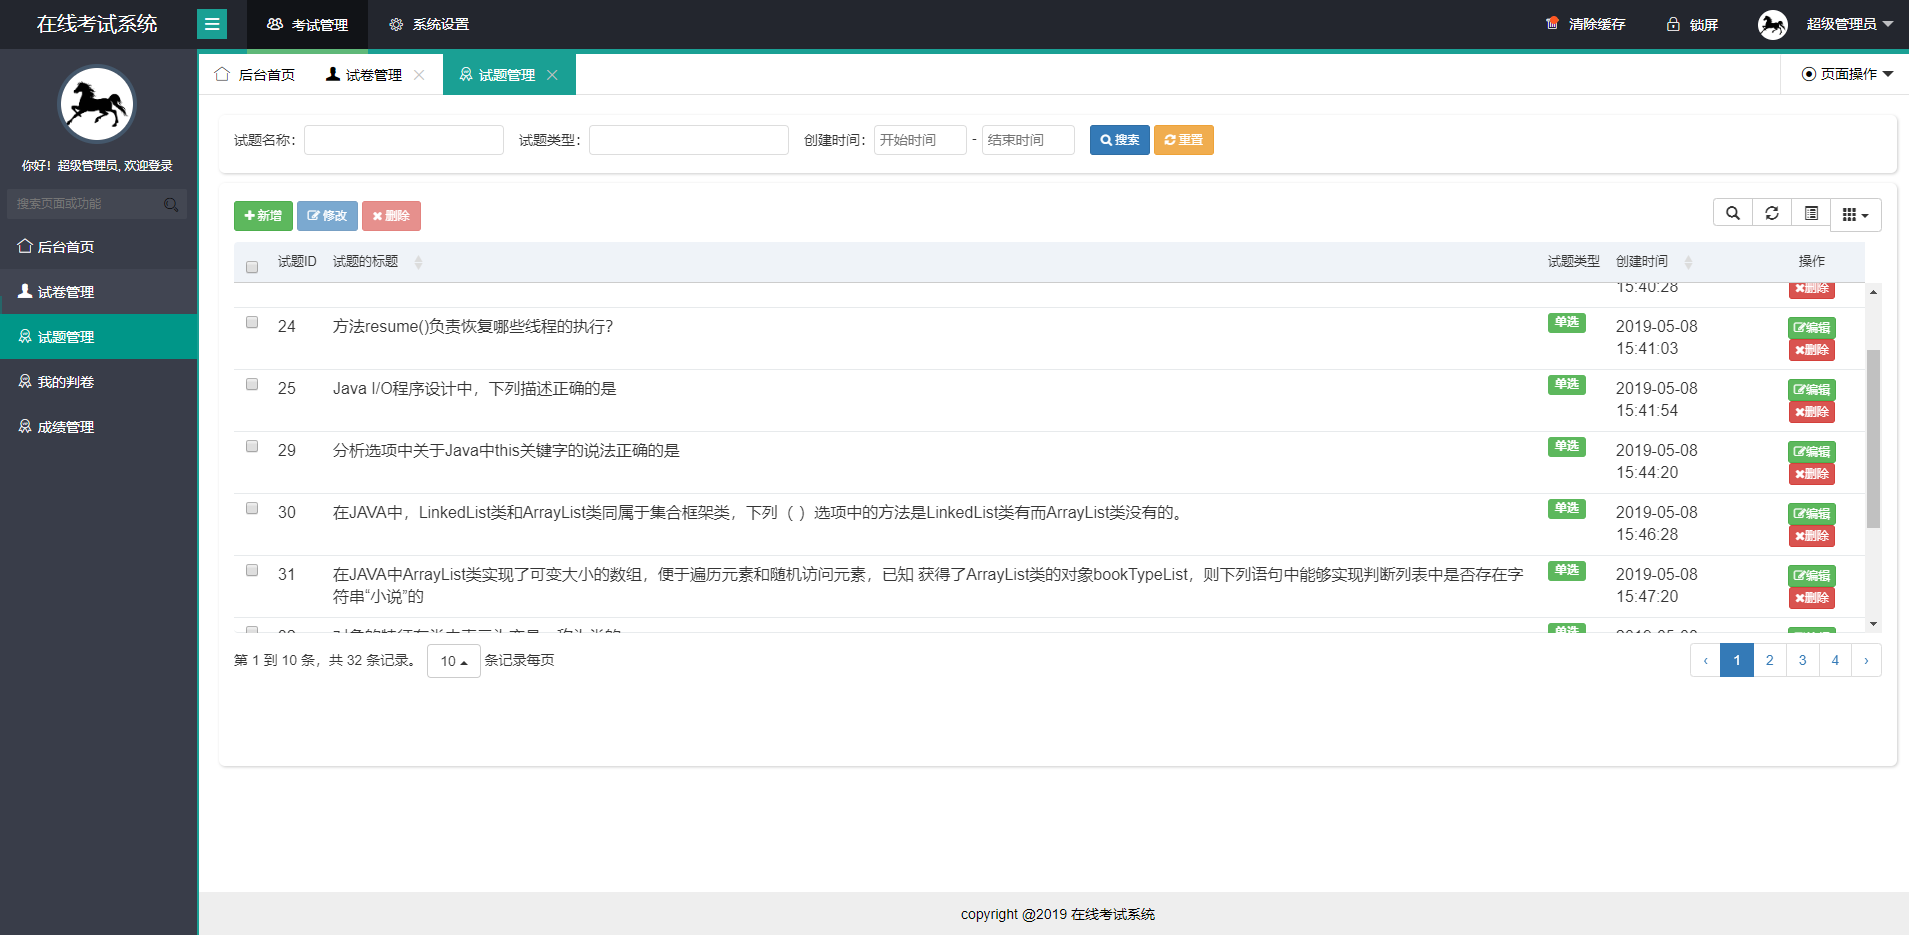Check the row checkbox for ID 25

tap(252, 384)
